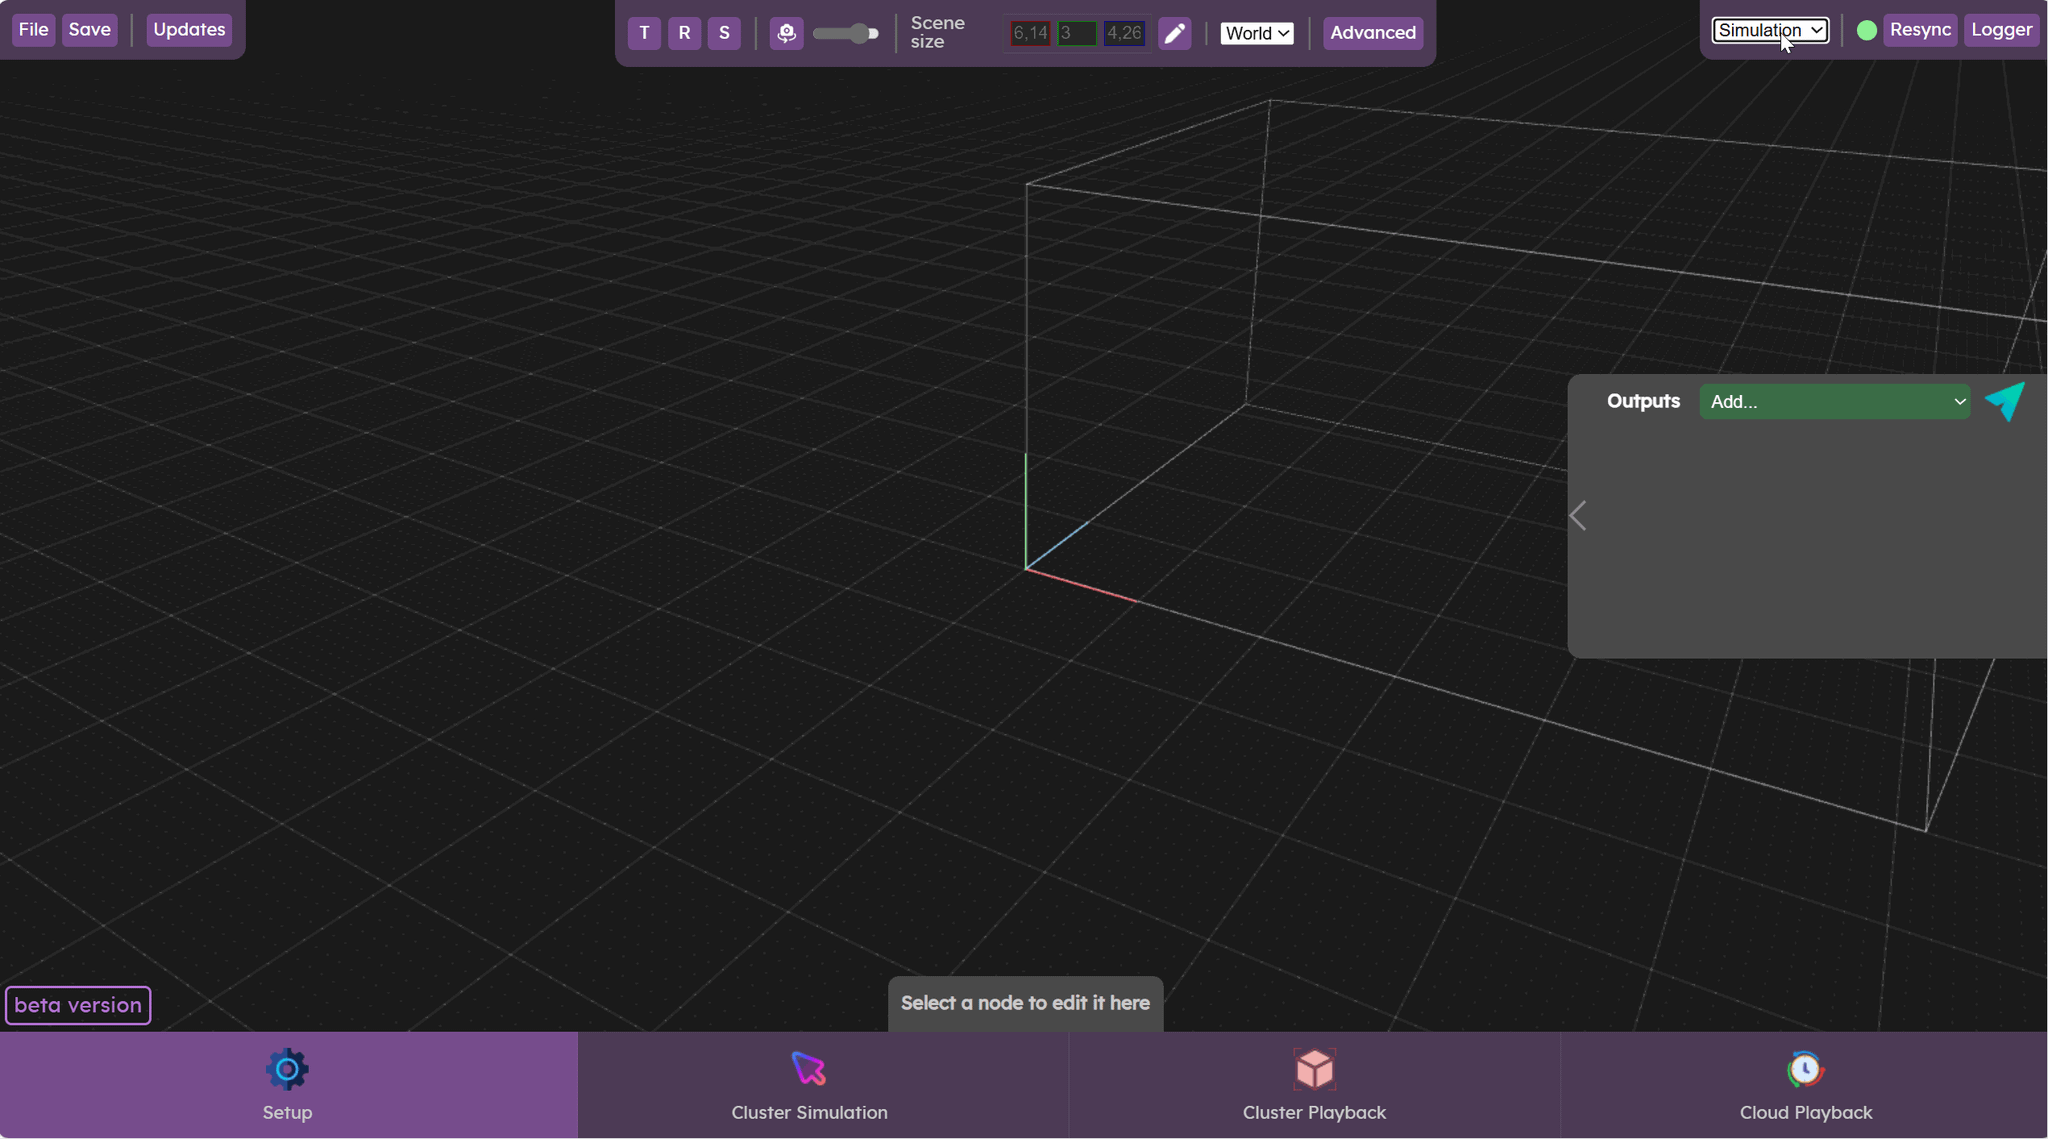Click the Cluster Simulation cursor icon

click(808, 1068)
